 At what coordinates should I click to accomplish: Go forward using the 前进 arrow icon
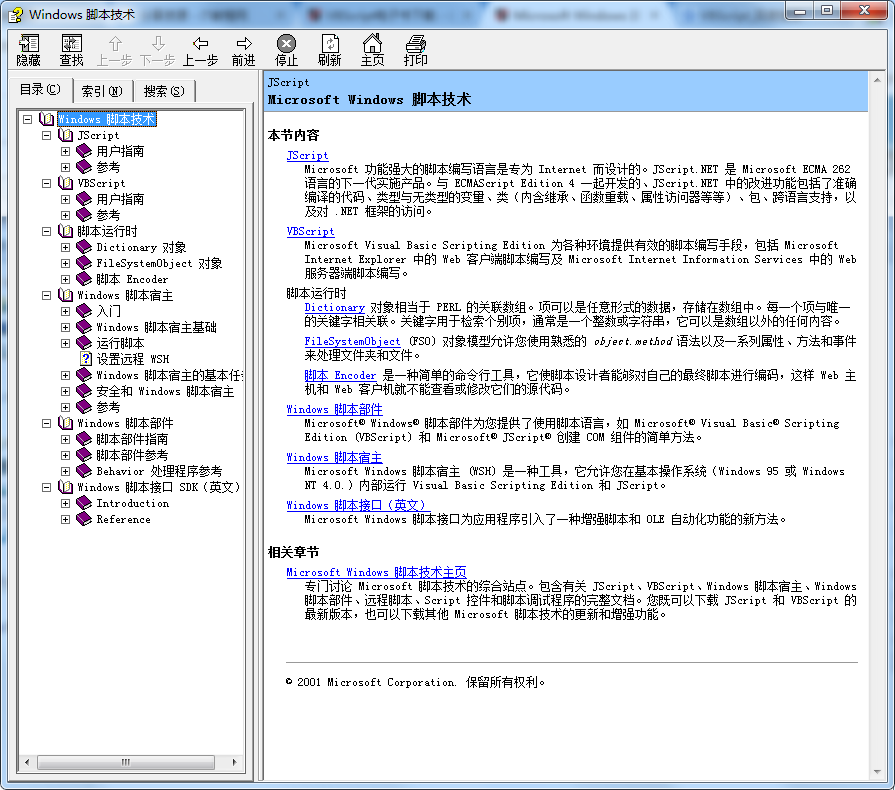click(x=243, y=48)
